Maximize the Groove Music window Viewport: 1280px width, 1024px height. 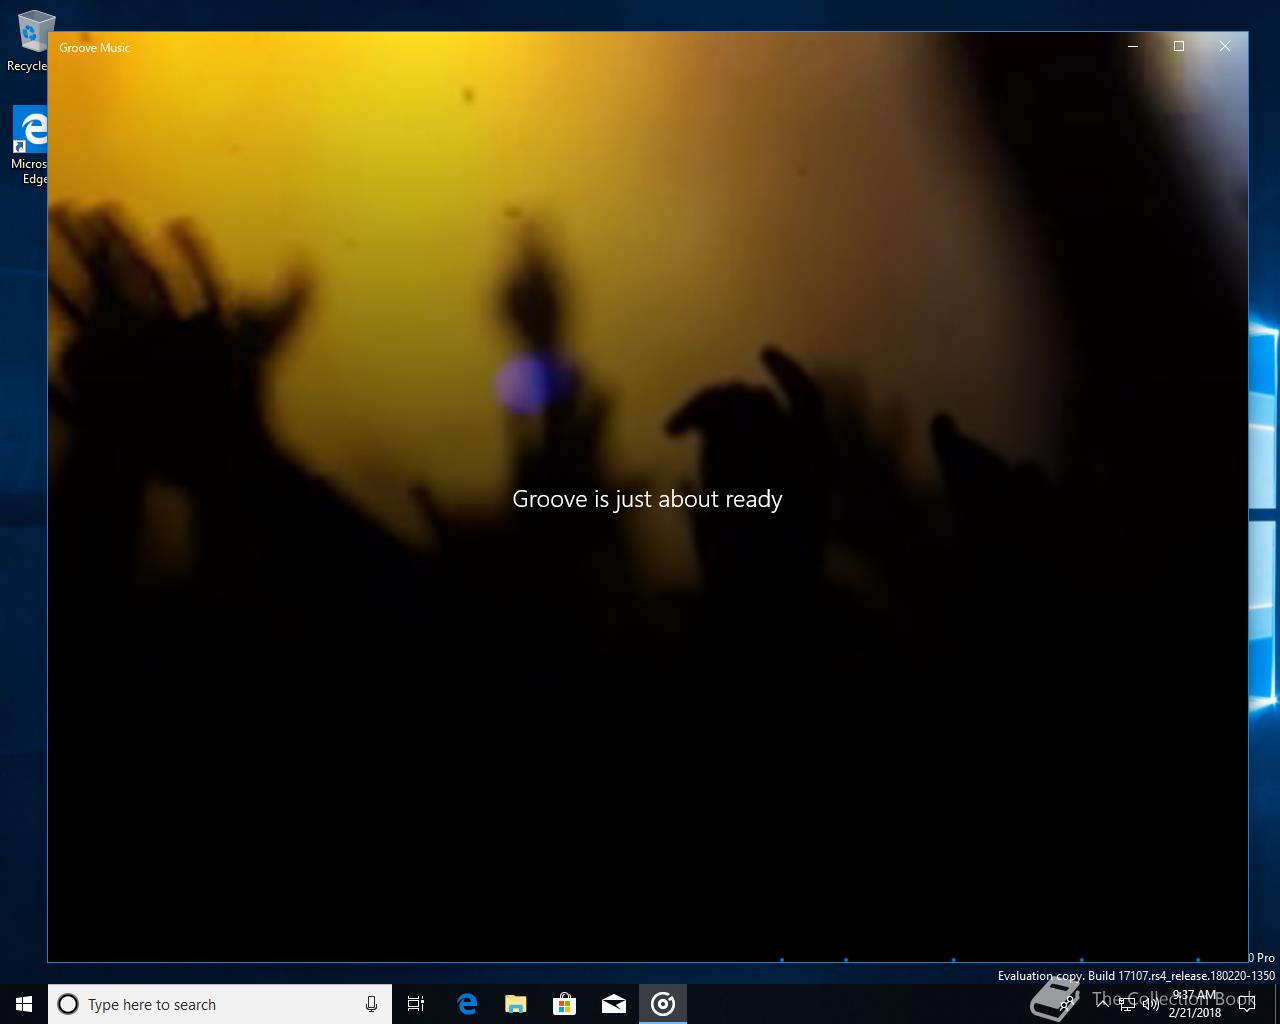(1179, 46)
